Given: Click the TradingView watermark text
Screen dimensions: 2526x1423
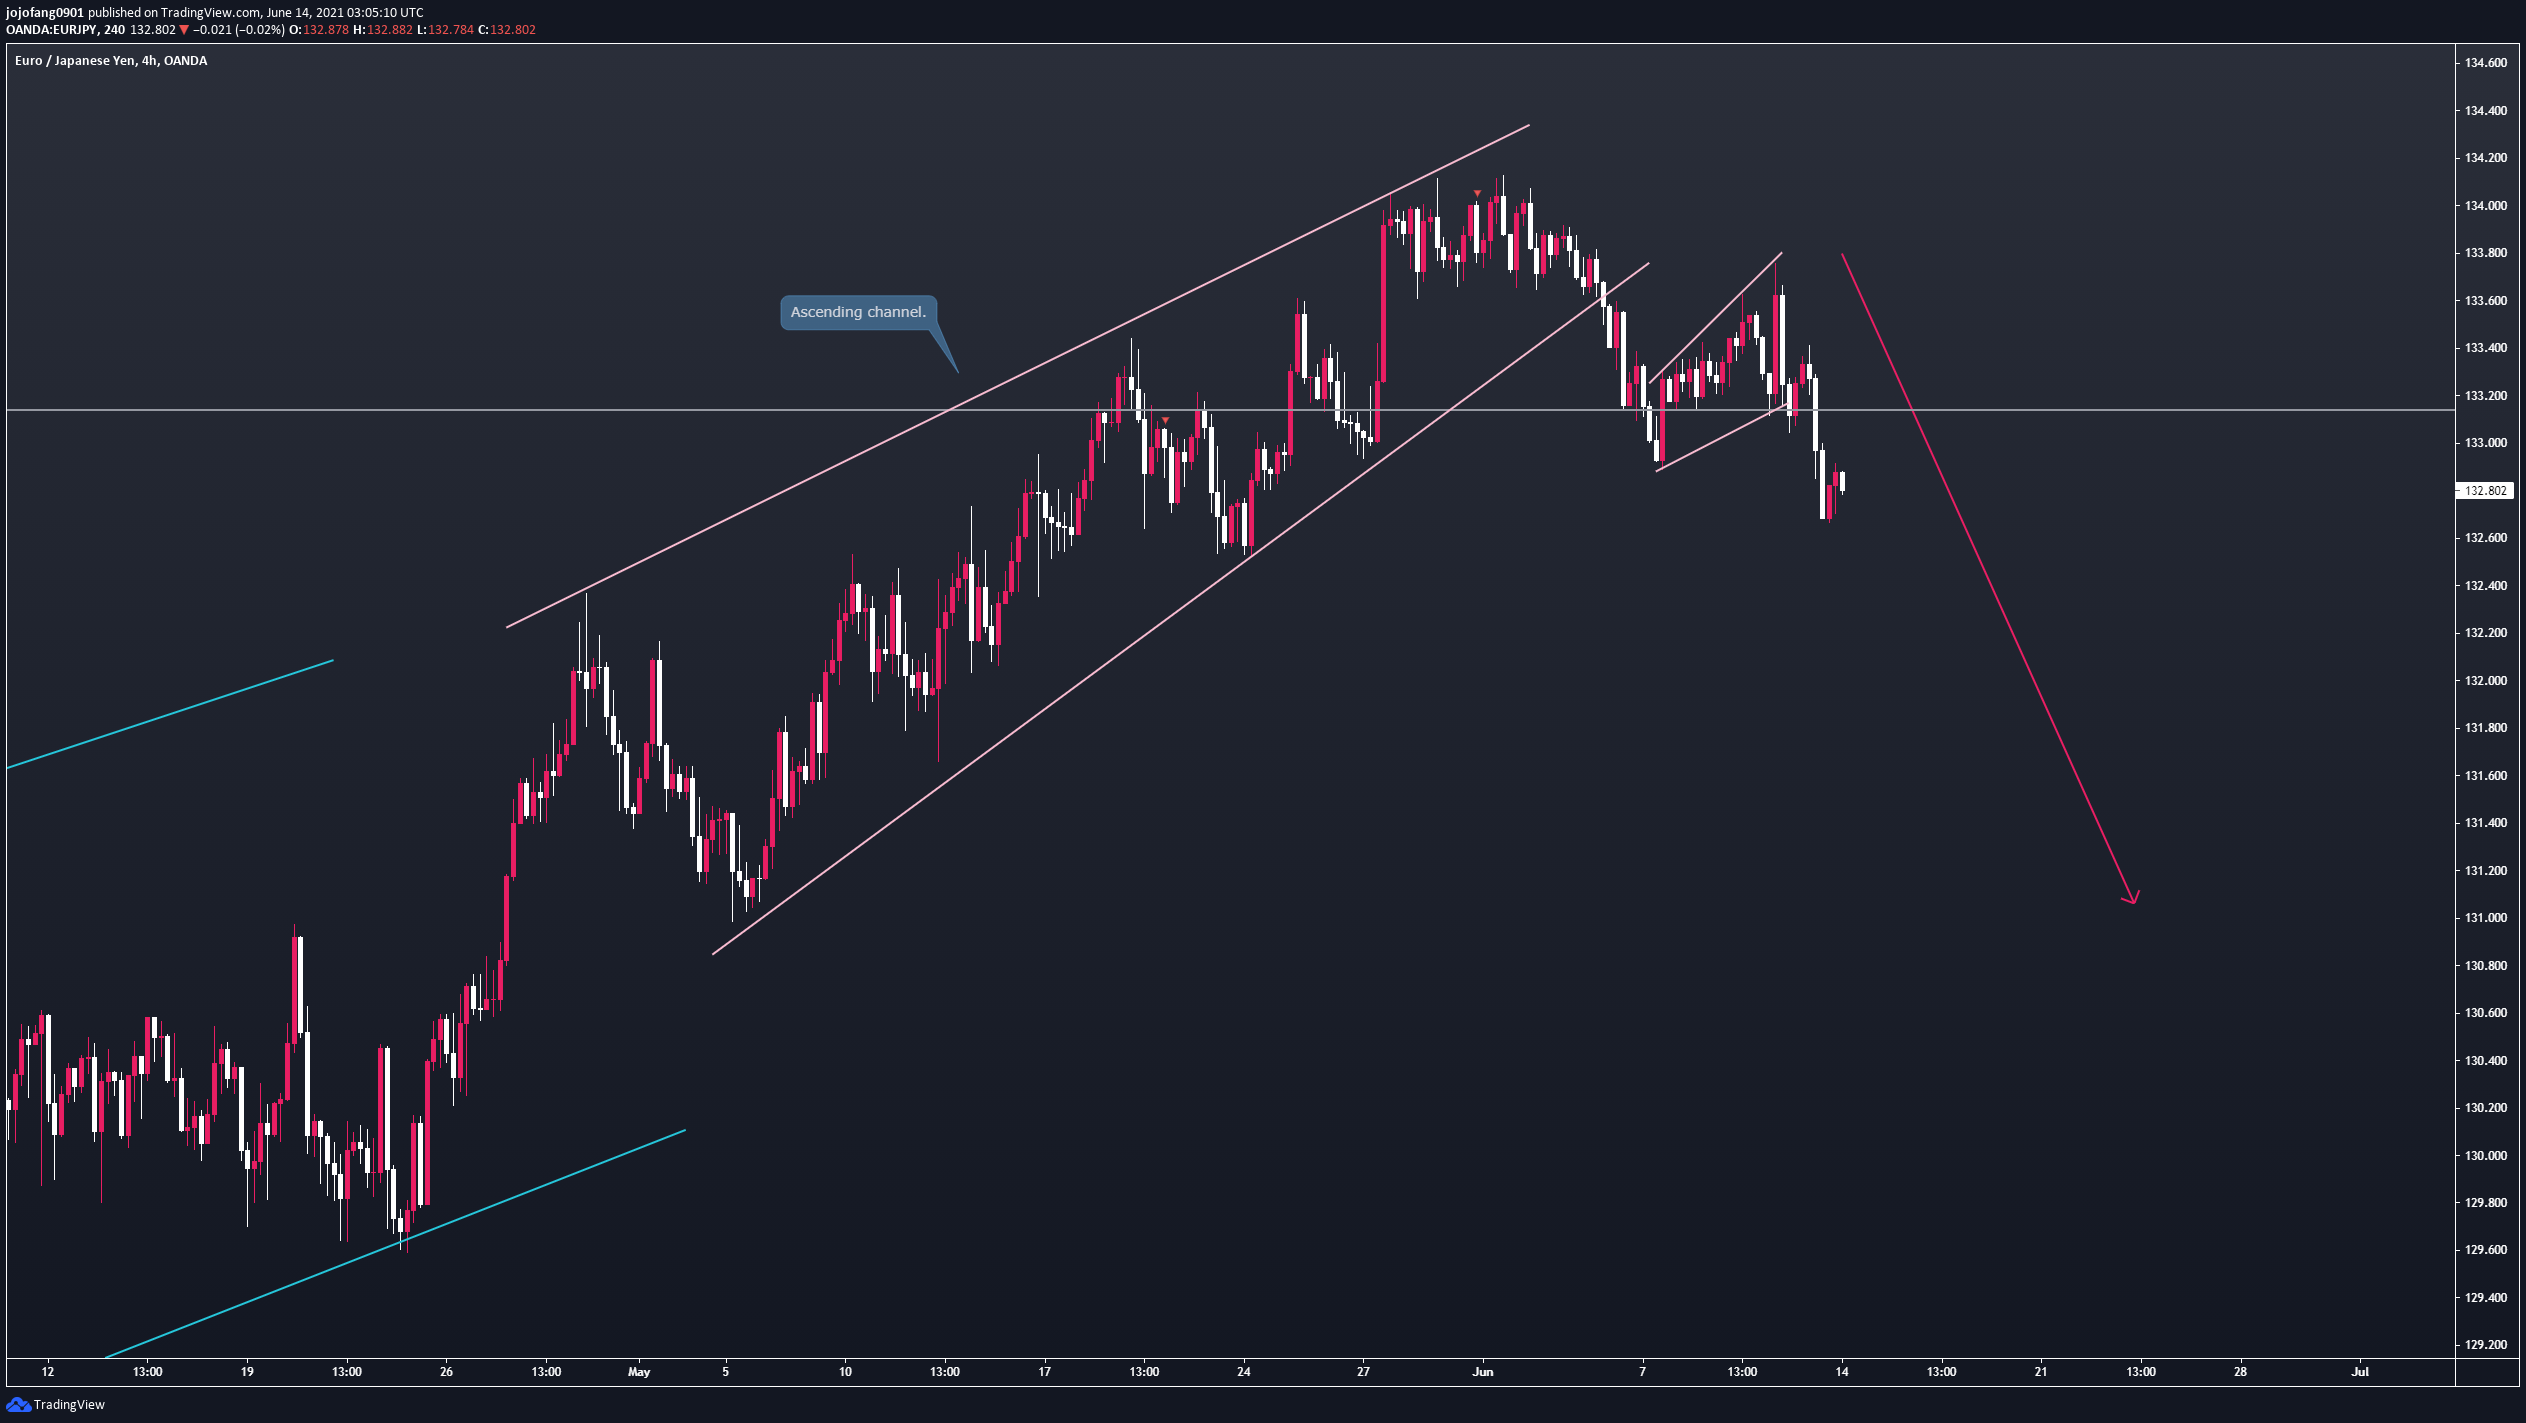Looking at the screenshot, I should point(69,1404).
